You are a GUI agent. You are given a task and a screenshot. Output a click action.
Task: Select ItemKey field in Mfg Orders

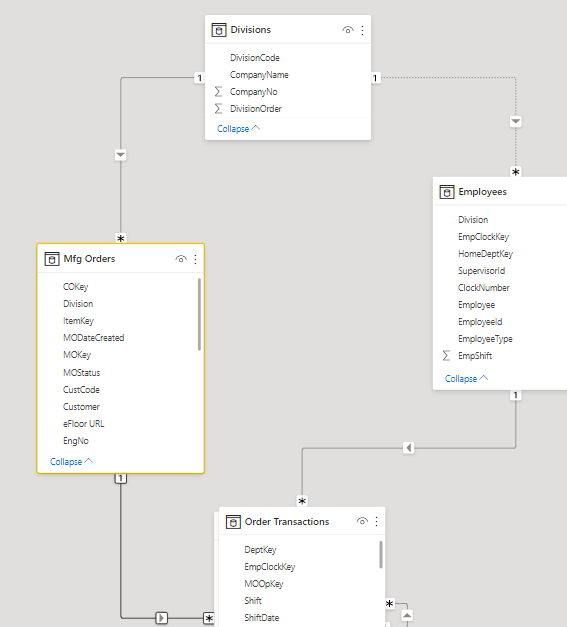pyautogui.click(x=78, y=321)
